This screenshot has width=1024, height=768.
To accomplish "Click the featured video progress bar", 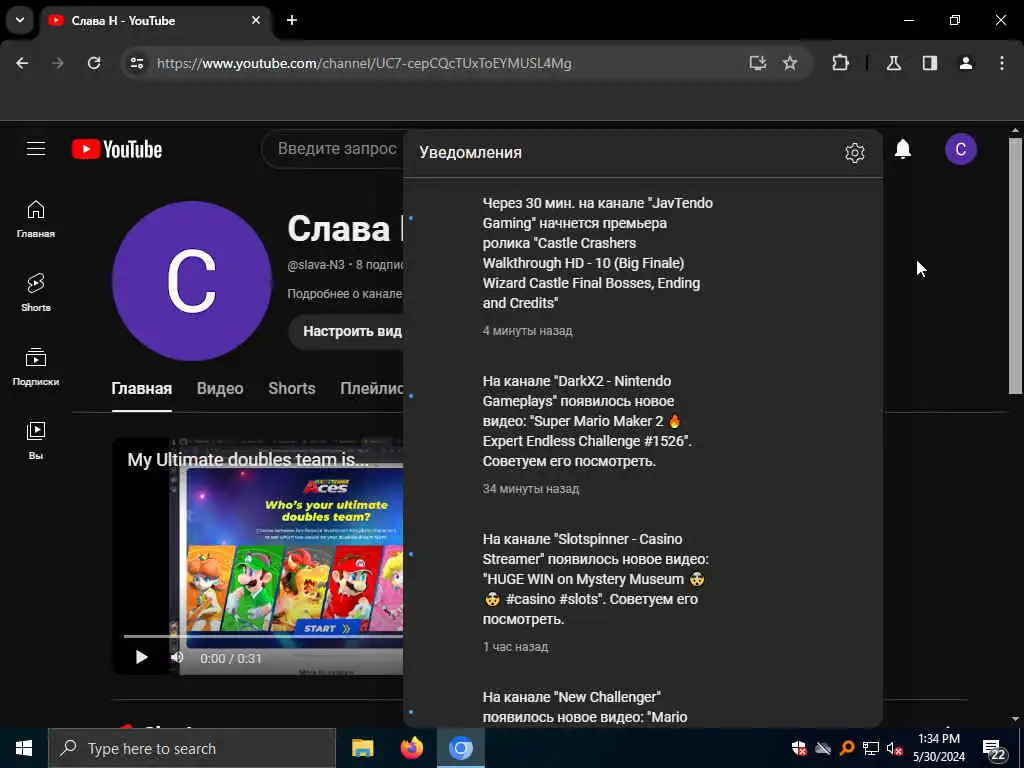I will 263,635.
